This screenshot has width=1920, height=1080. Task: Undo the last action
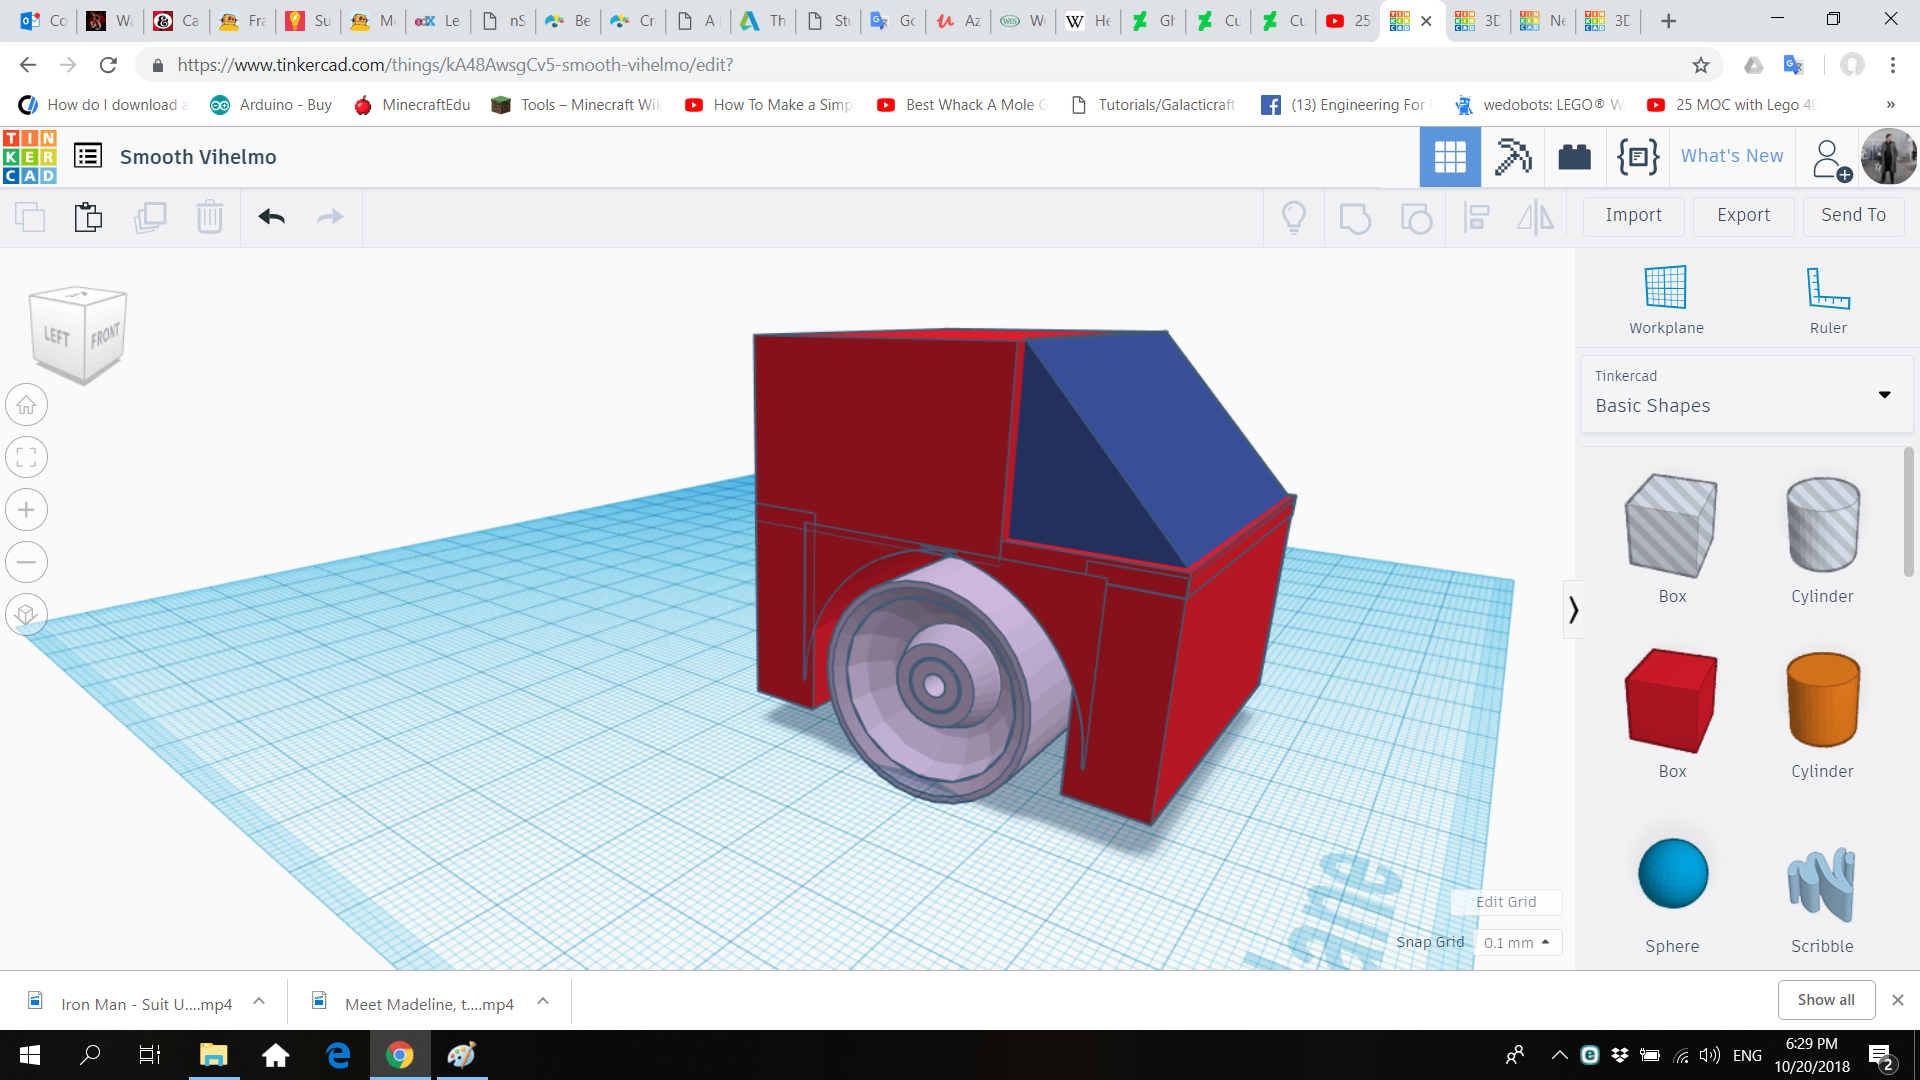tap(271, 217)
